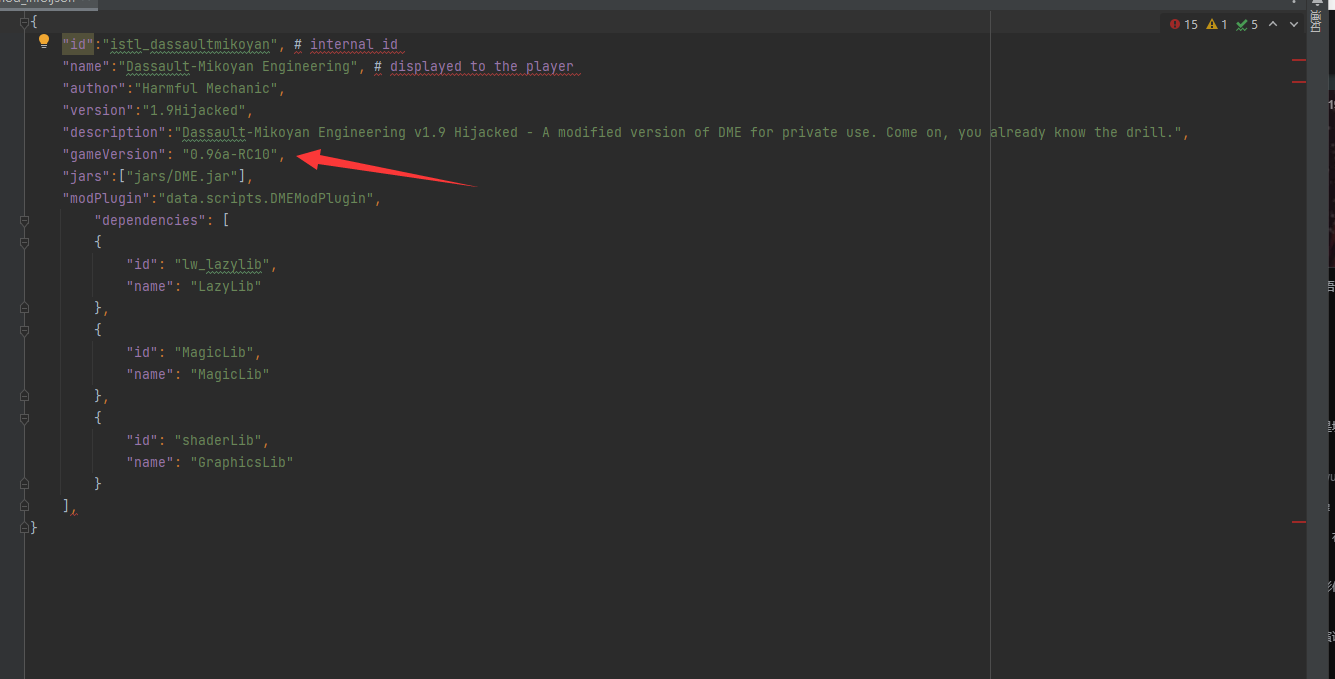Viewport: 1335px width, 679px height.
Task: Select the mod_info.json editor tab
Action: 40,3
